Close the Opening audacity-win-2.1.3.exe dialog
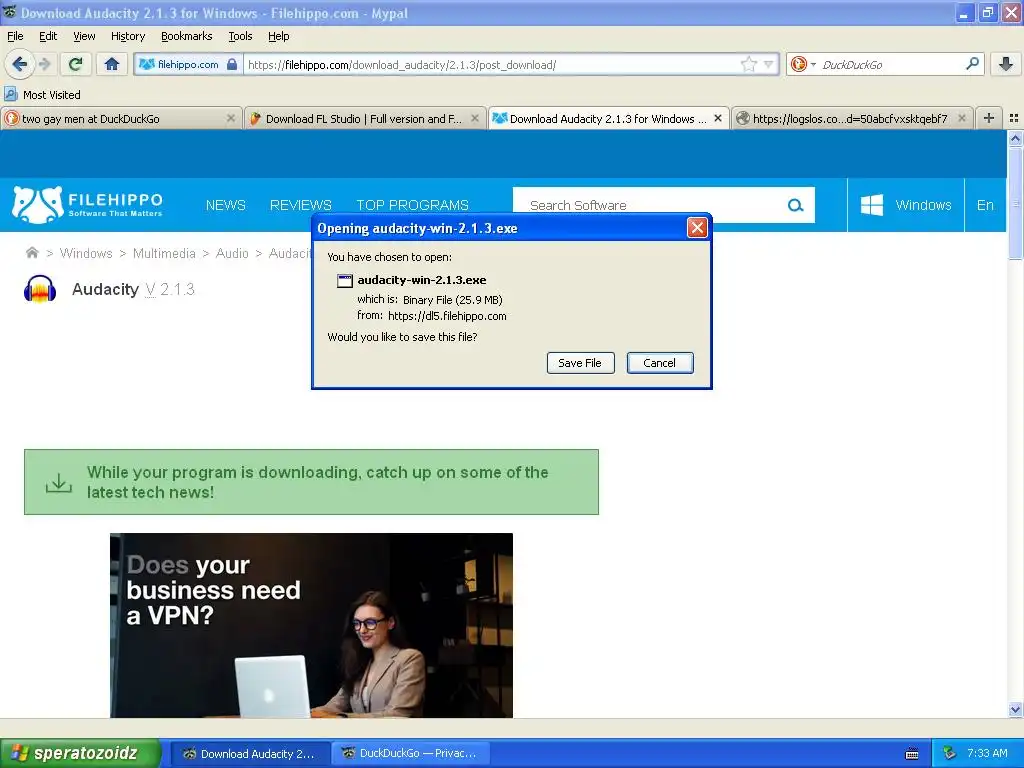 click(697, 228)
